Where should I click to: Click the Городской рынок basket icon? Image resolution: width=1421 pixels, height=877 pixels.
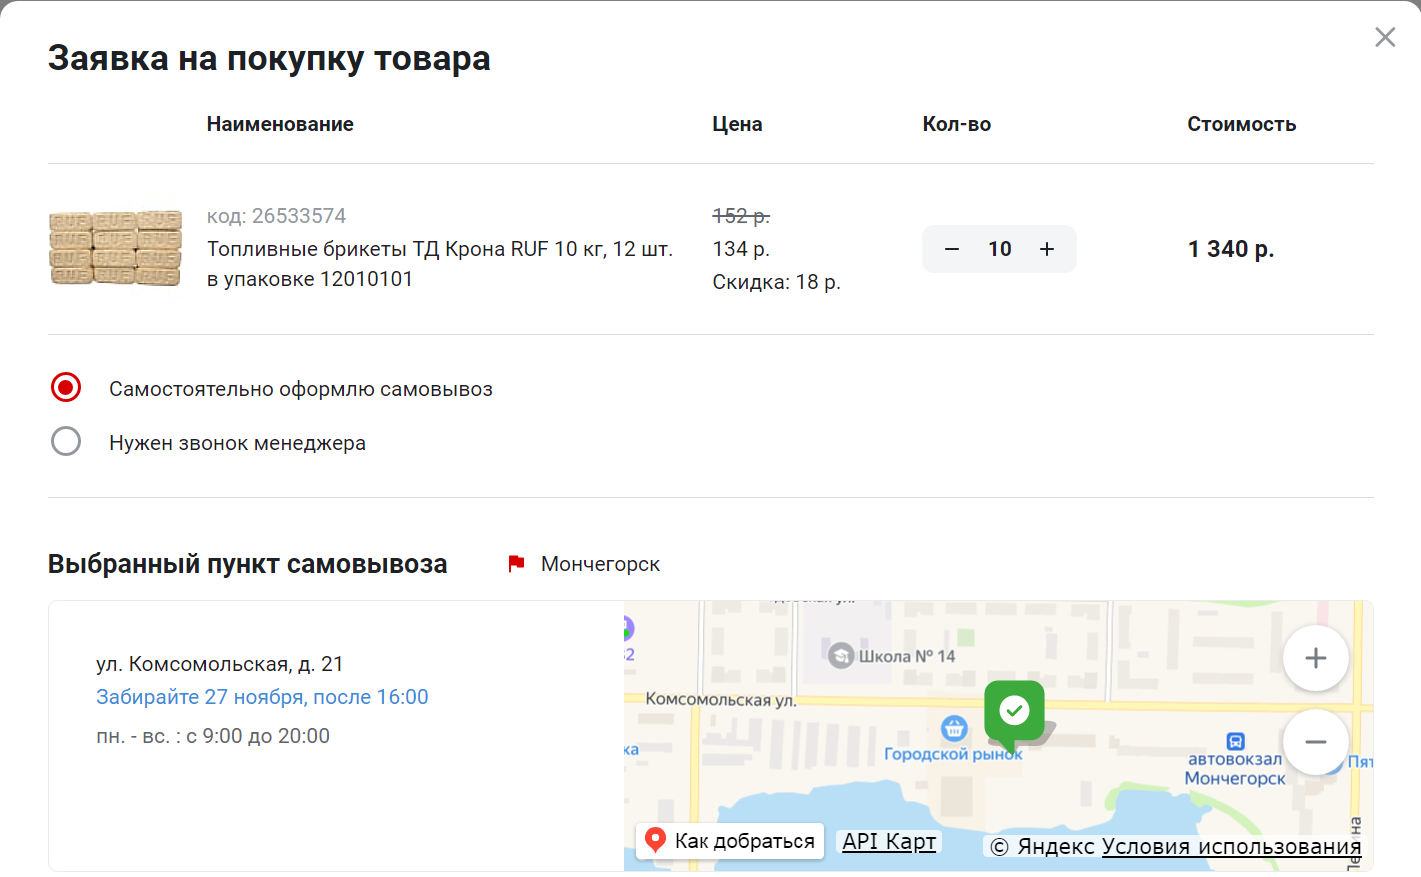point(954,728)
